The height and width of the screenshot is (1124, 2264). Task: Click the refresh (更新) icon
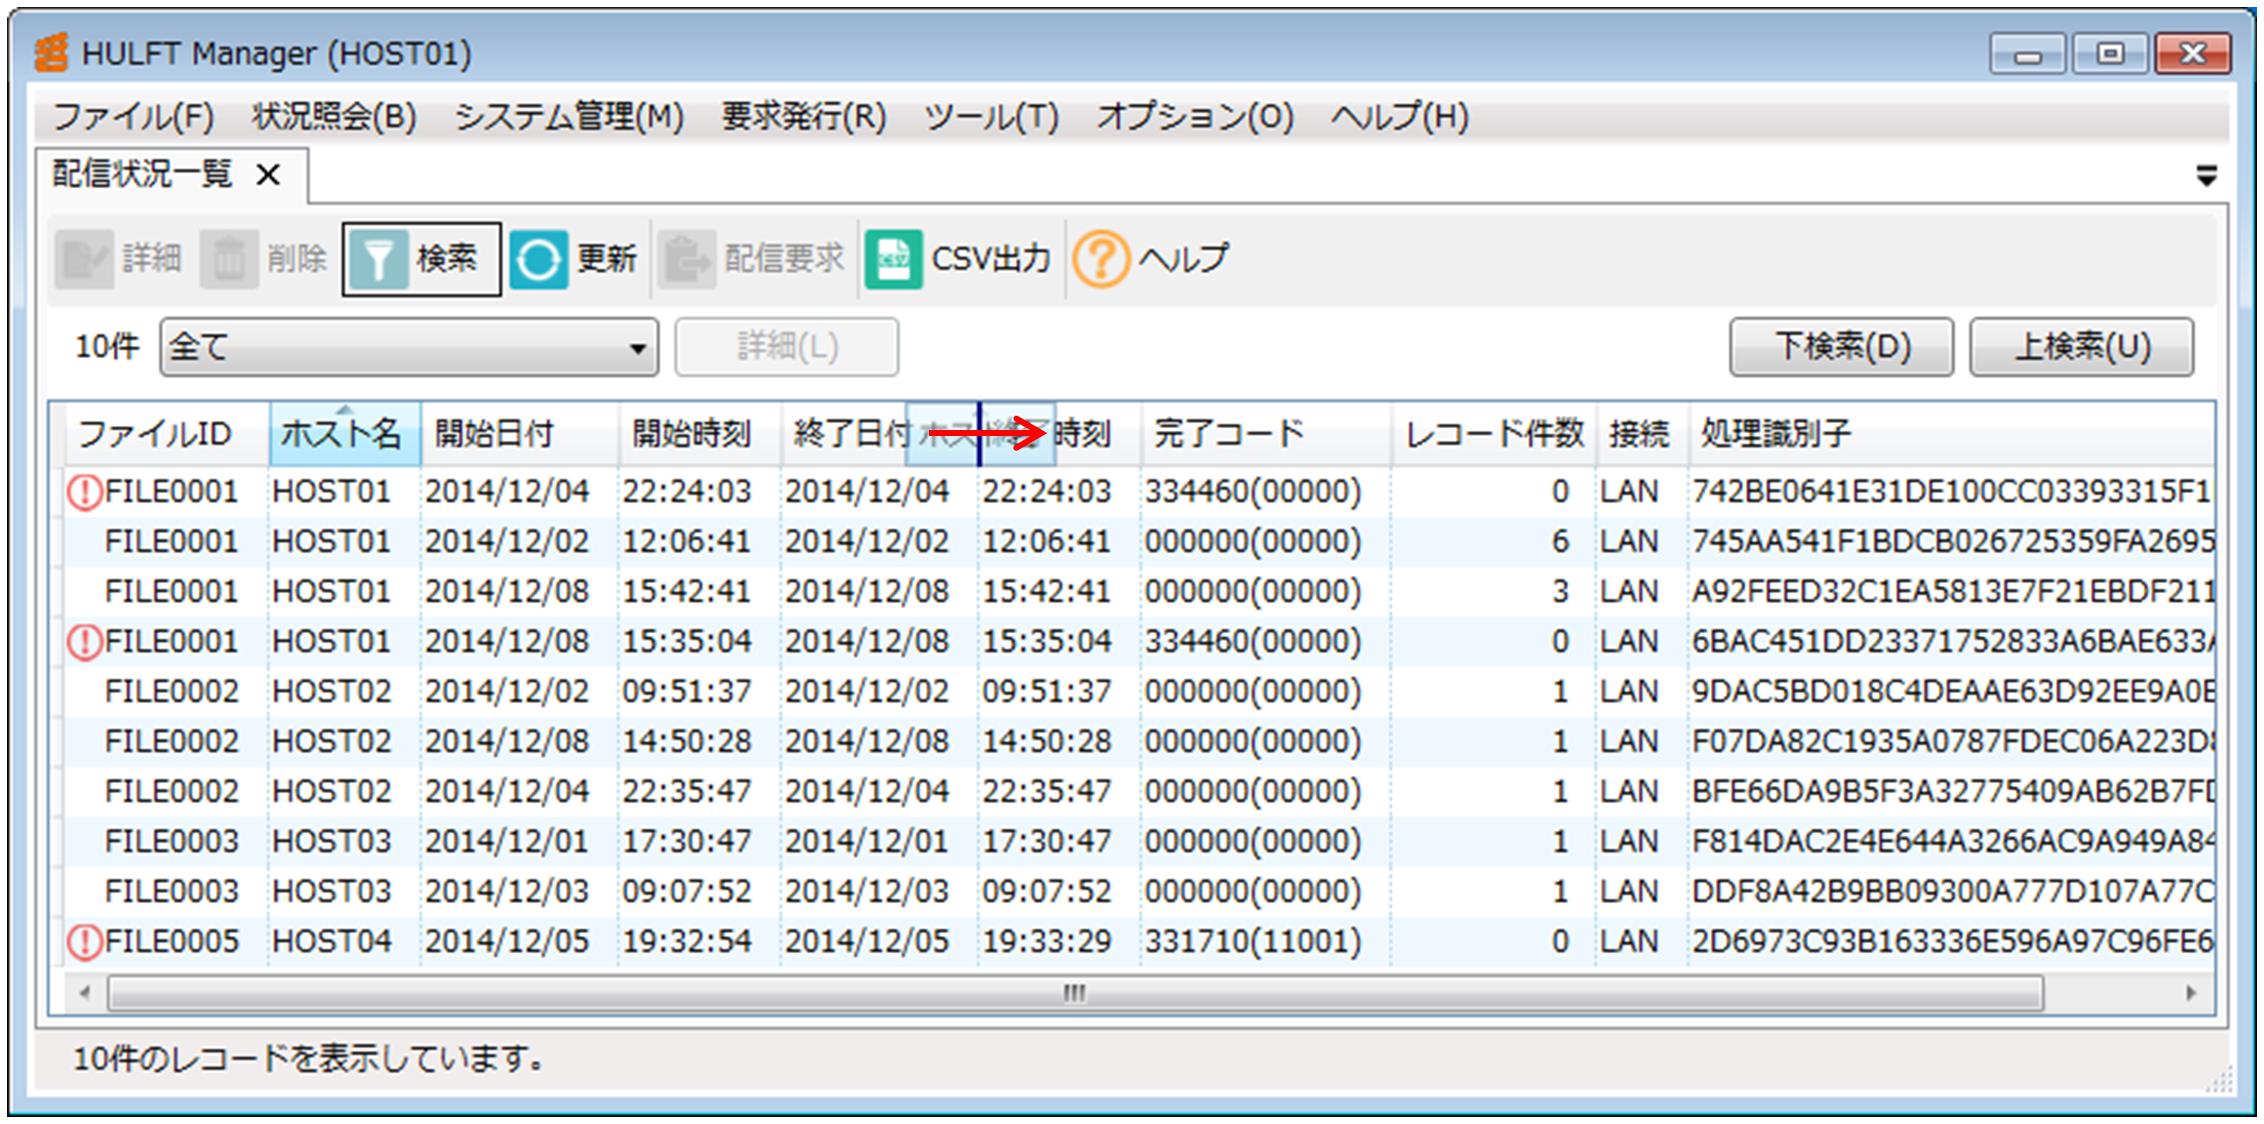pyautogui.click(x=538, y=260)
